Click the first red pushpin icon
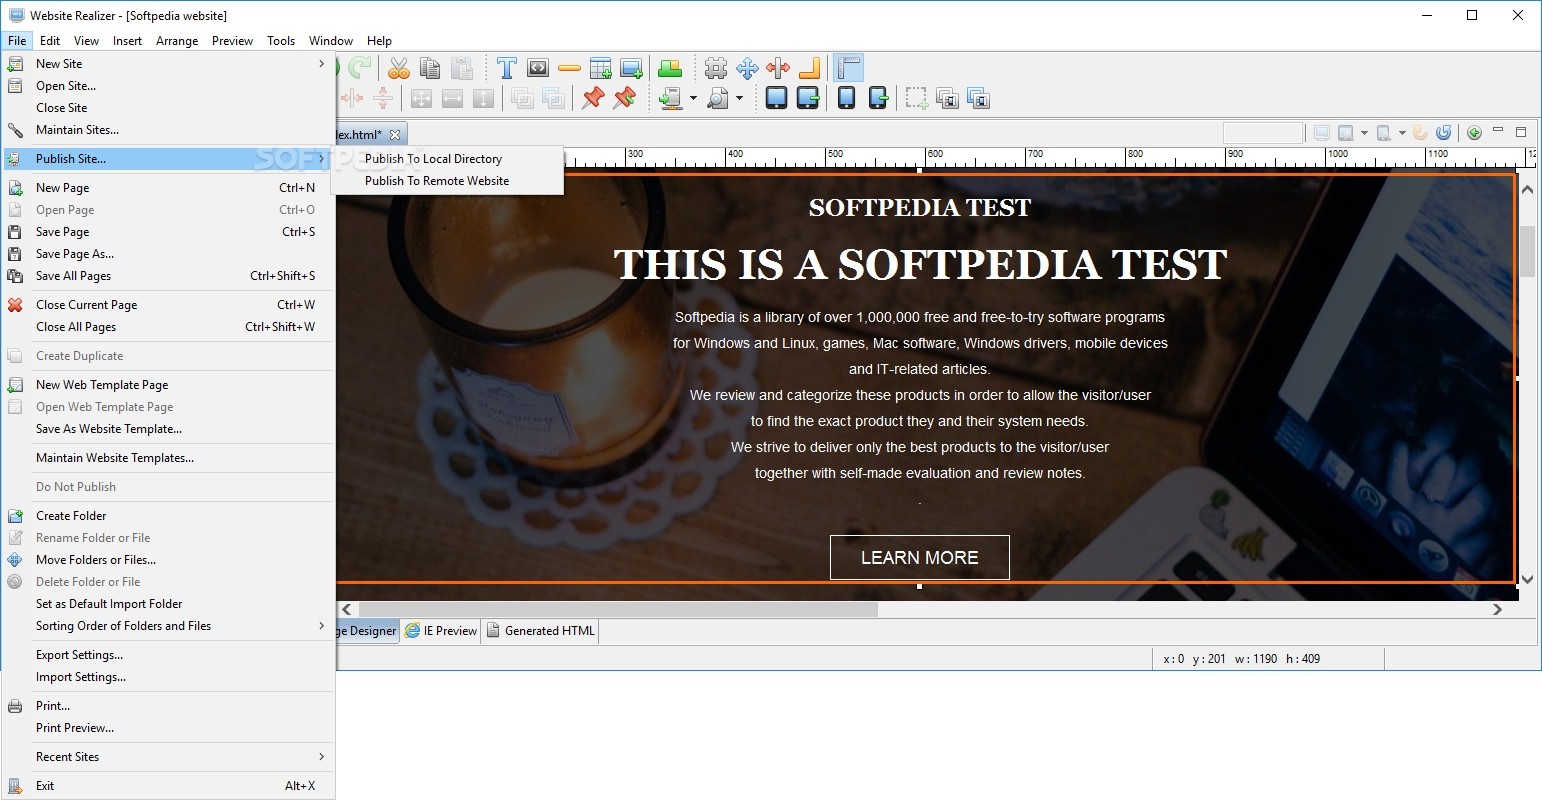This screenshot has height=800, width=1542. [593, 98]
